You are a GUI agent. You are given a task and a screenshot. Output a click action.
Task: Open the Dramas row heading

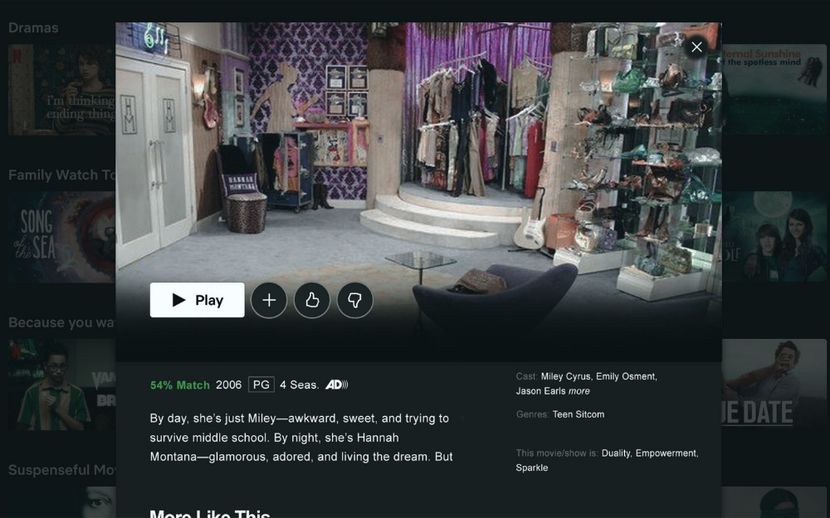pos(33,28)
